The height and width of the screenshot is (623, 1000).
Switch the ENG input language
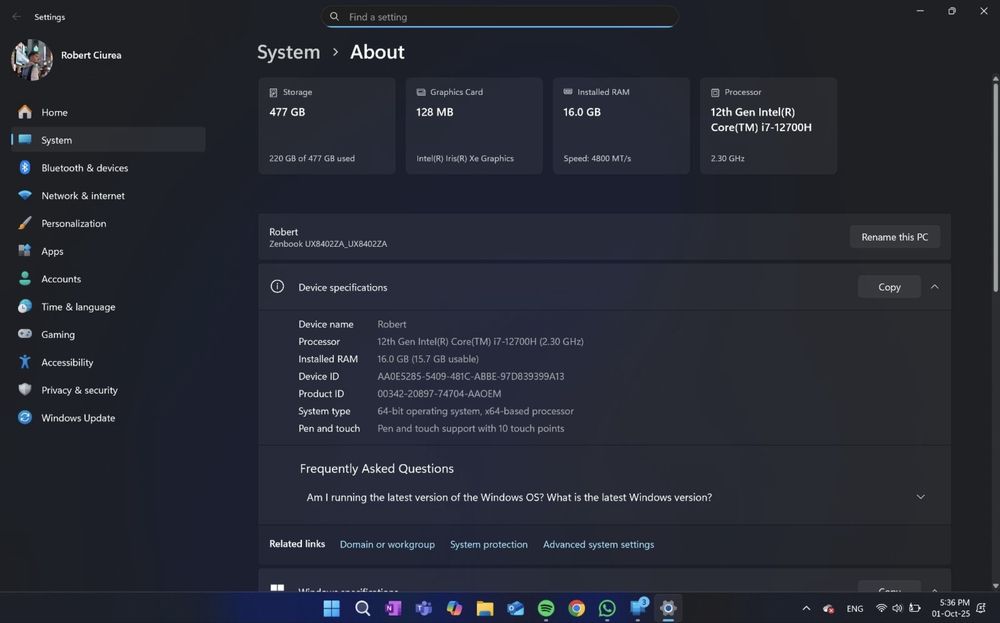click(855, 609)
